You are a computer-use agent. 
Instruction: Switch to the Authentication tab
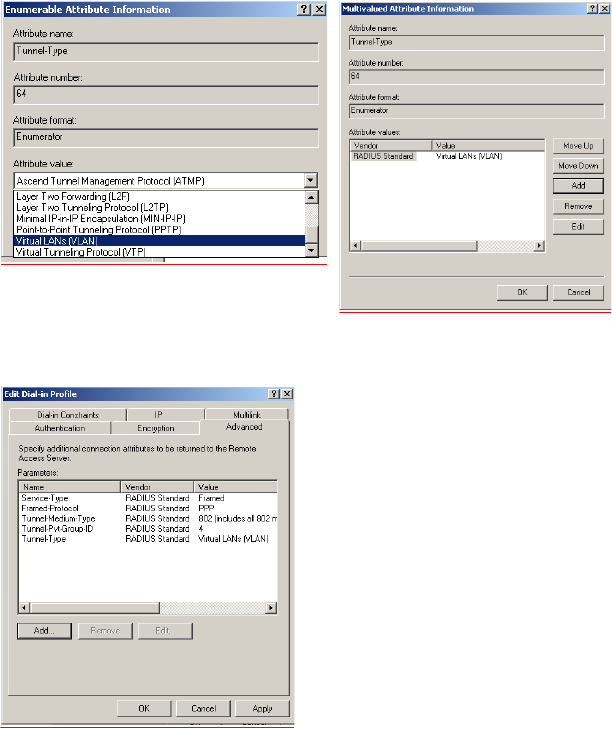click(x=60, y=428)
